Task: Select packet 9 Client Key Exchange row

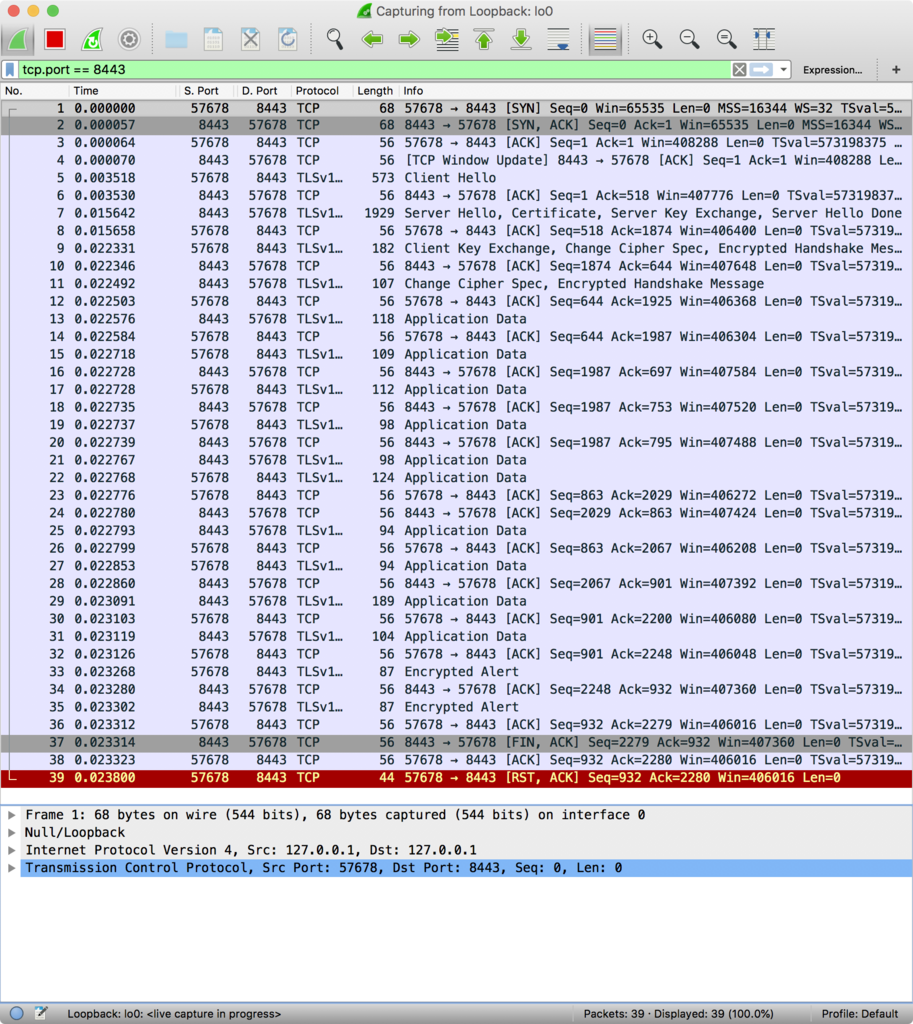Action: pos(456,249)
